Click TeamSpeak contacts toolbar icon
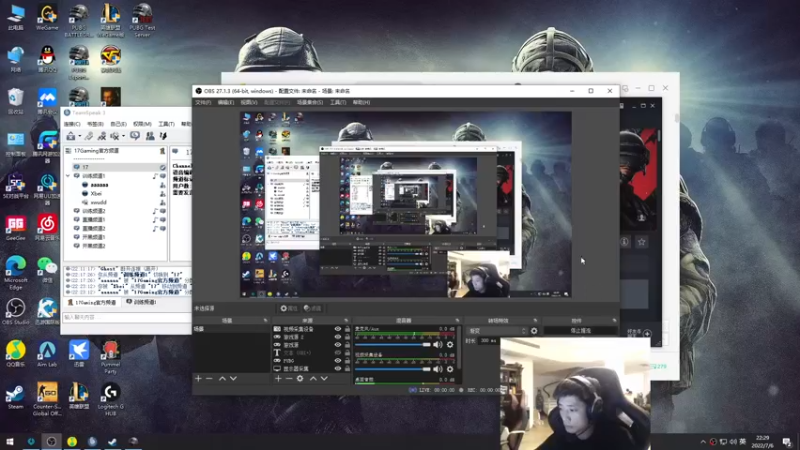800x450 pixels. [150, 136]
